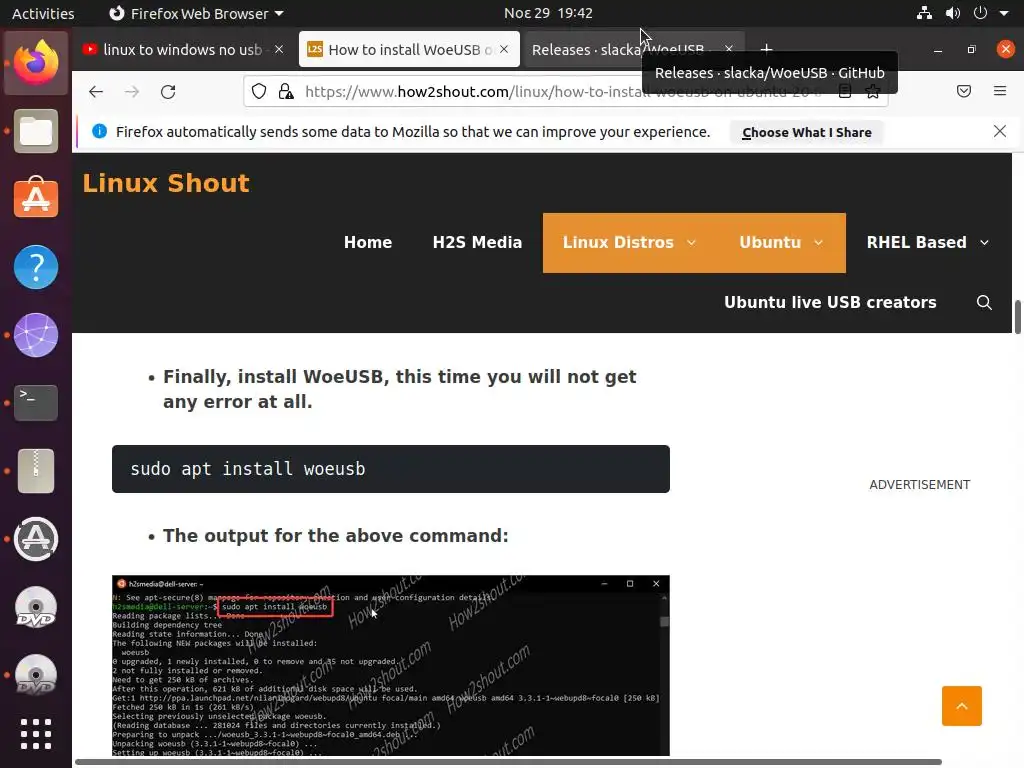
Task: Open the system menu arrow in top bar
Action: click(1004, 13)
